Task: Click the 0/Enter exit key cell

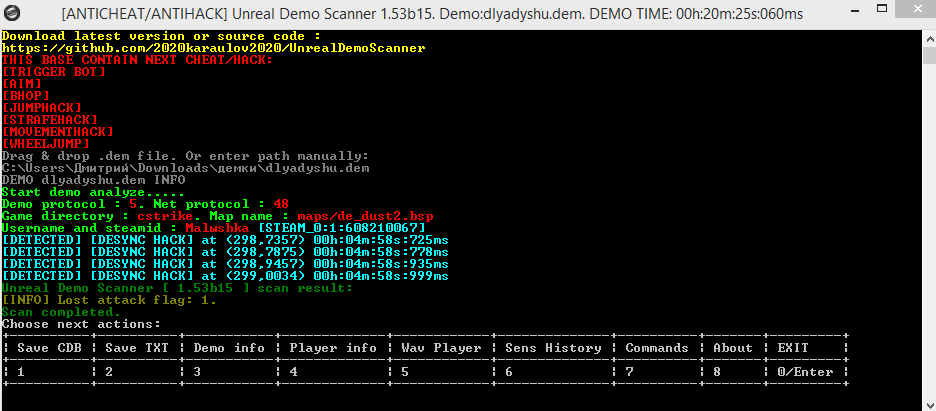Action: [x=805, y=372]
